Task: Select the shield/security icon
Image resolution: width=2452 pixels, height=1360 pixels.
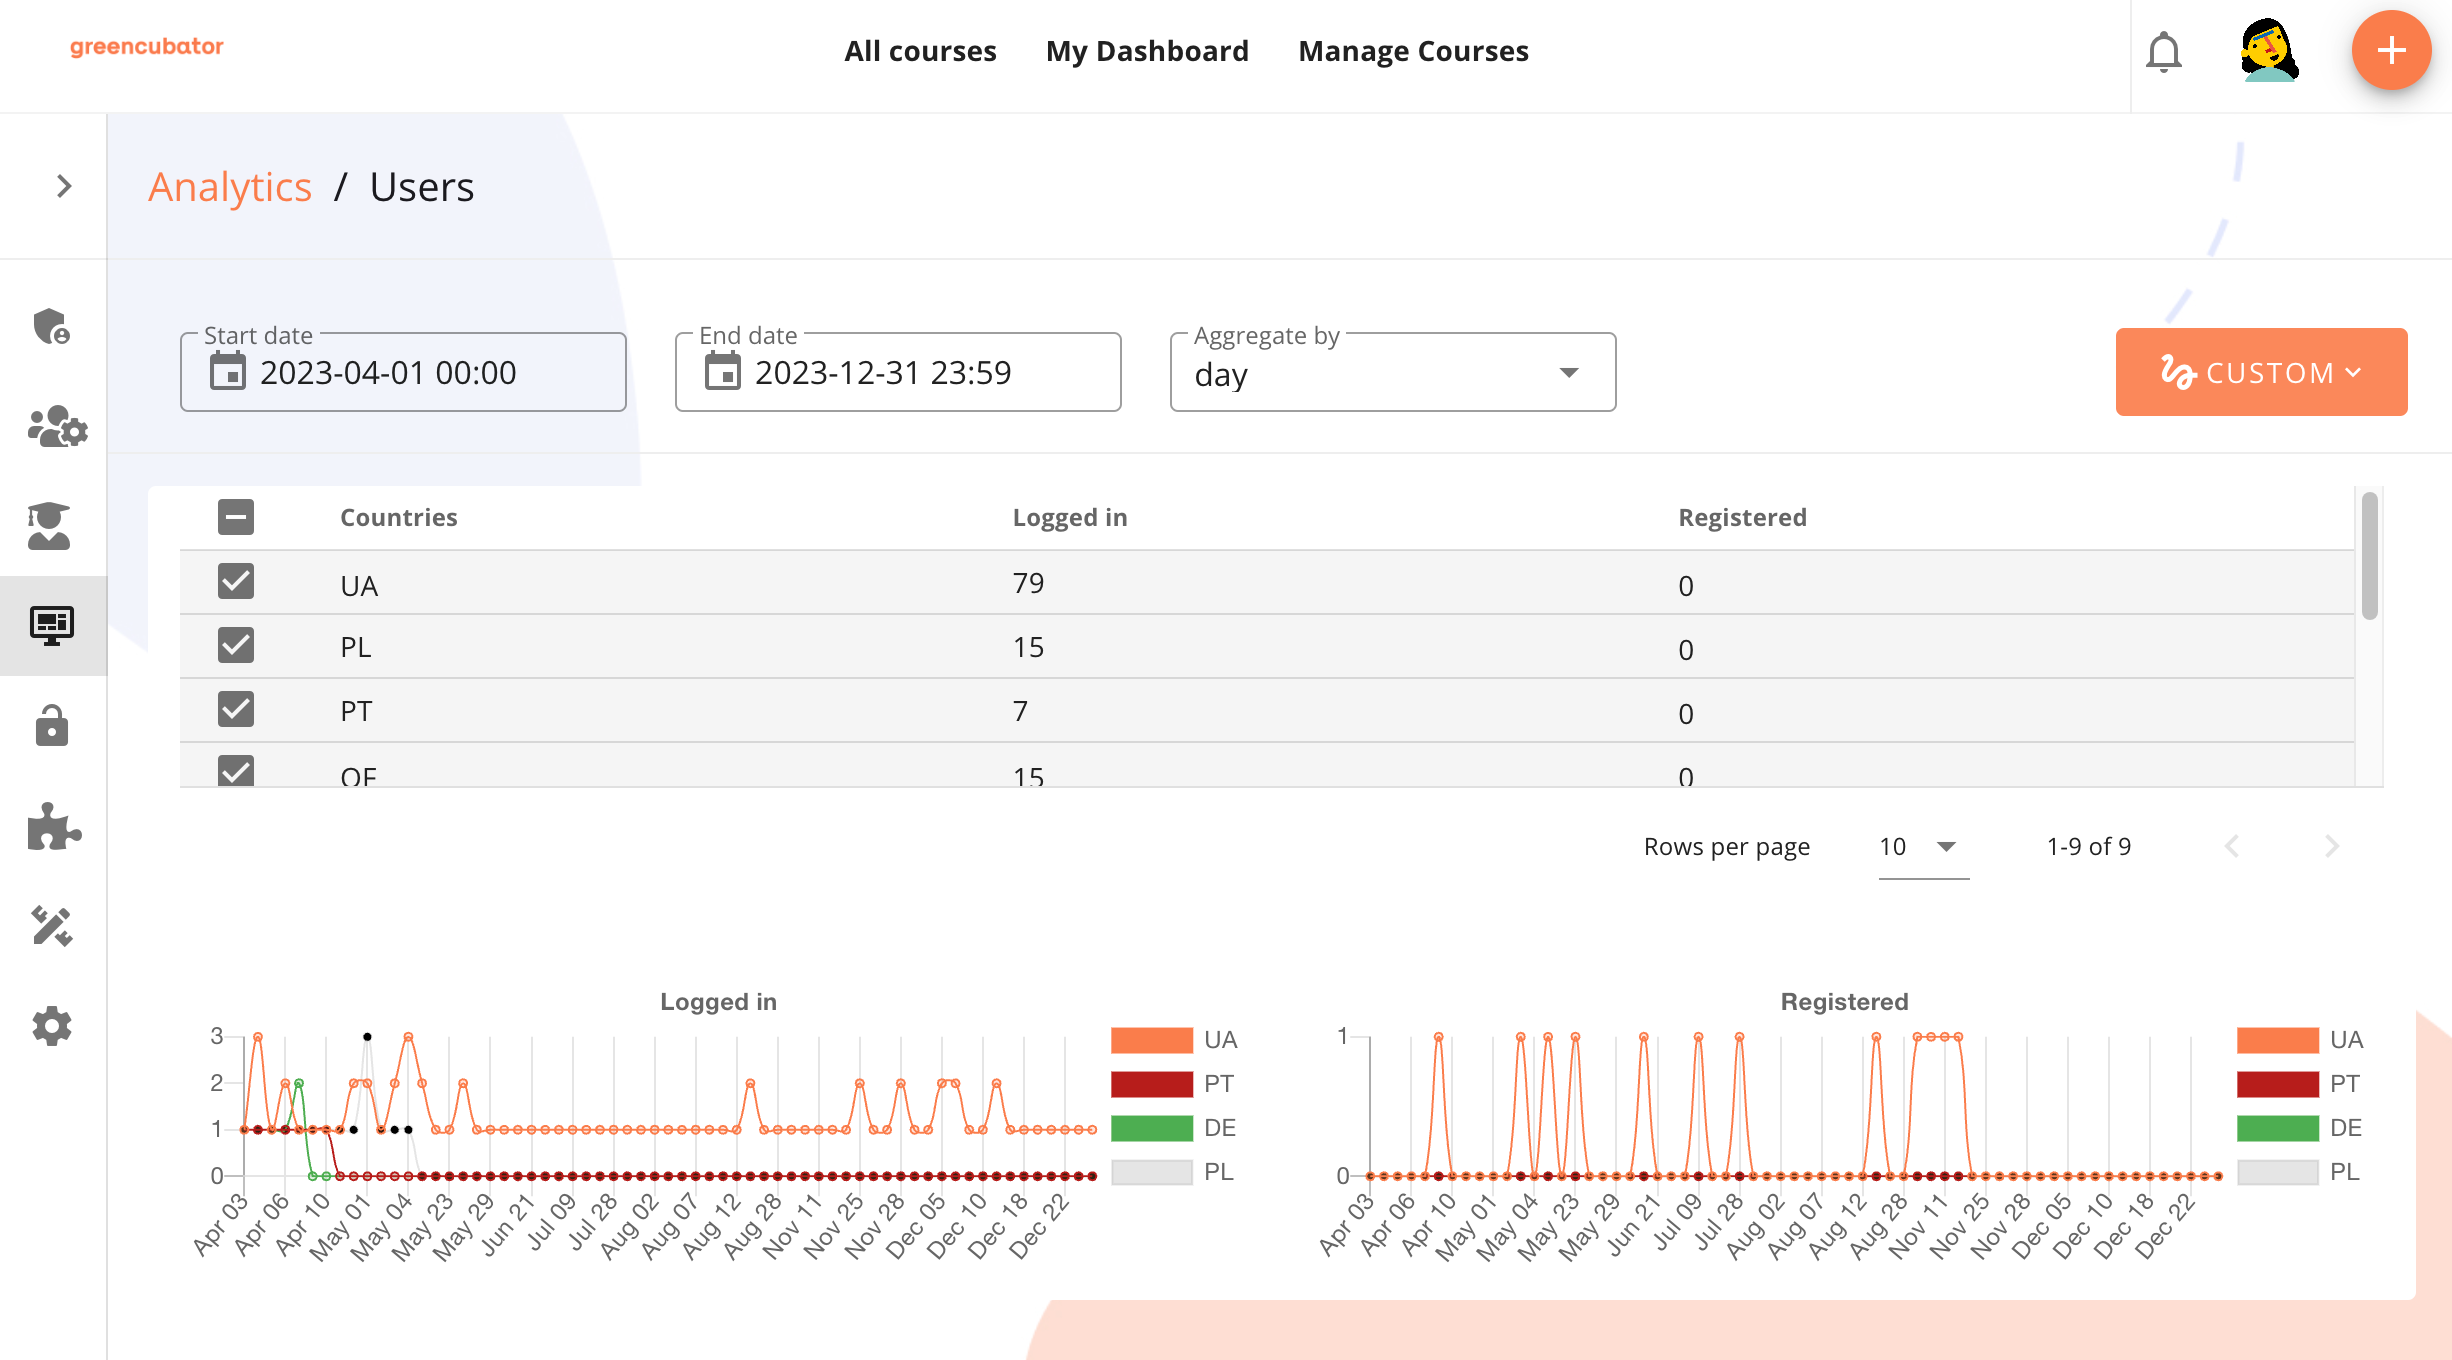Action: pyautogui.click(x=52, y=327)
